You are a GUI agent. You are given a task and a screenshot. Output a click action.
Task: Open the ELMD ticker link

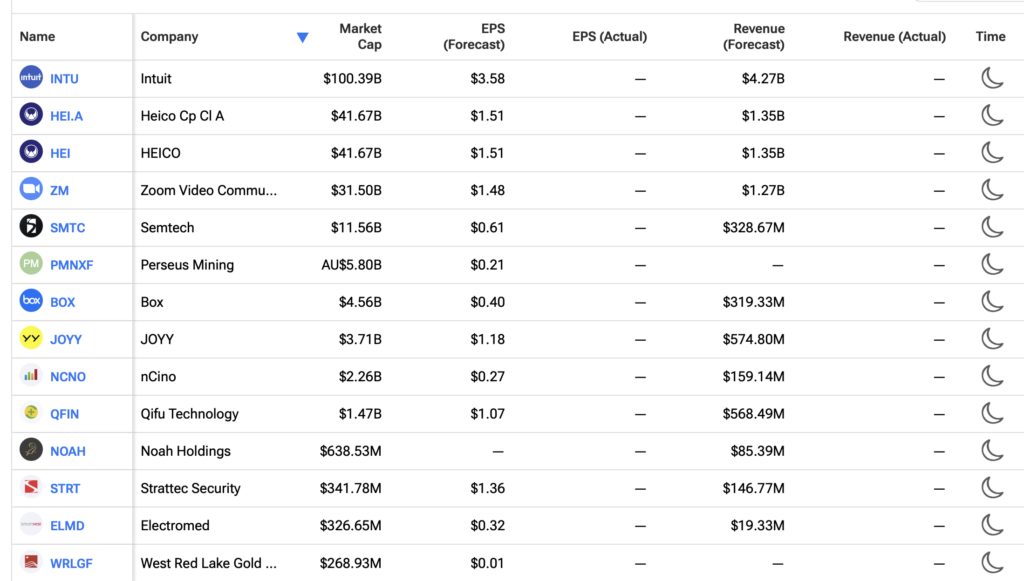[67, 526]
